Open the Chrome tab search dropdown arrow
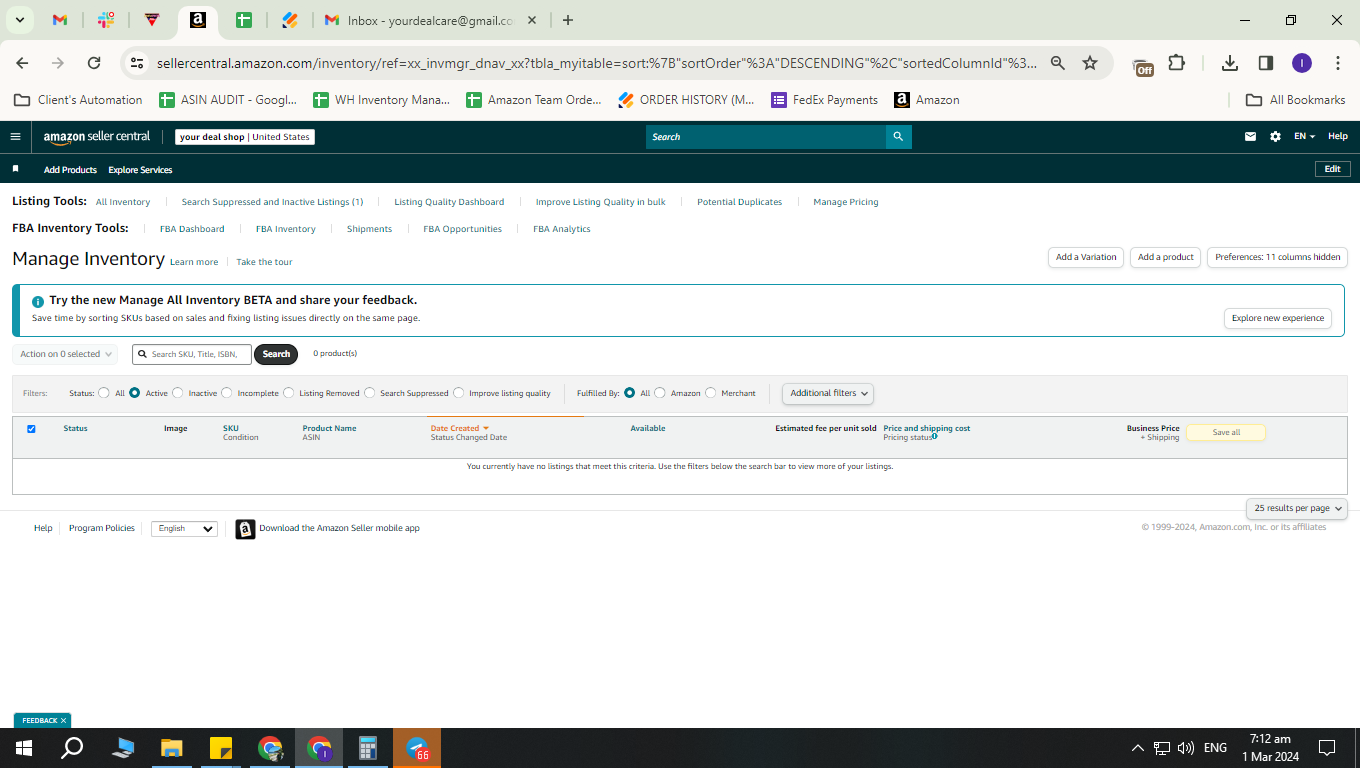 click(x=19, y=20)
